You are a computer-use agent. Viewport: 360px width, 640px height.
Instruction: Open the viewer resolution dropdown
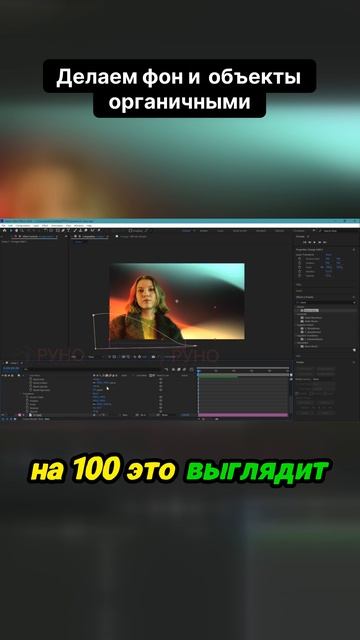click(91, 356)
